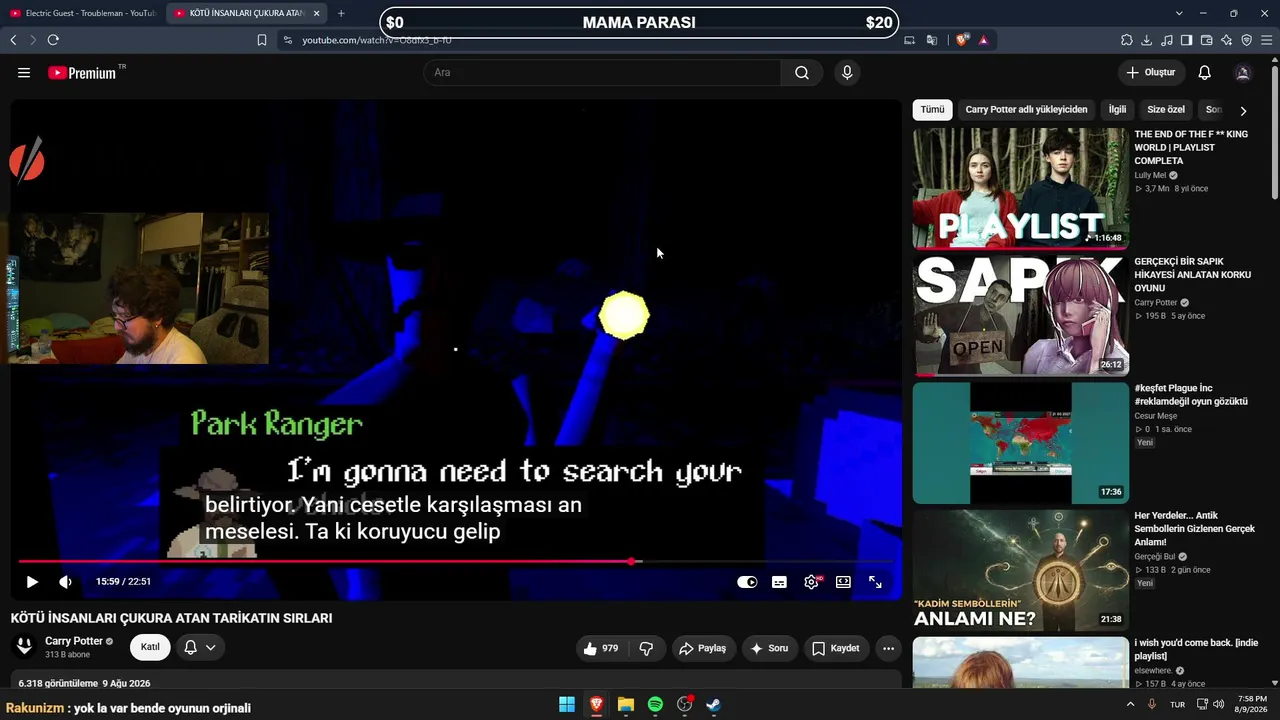Switch to theater mode view
The image size is (1280, 720).
point(843,582)
